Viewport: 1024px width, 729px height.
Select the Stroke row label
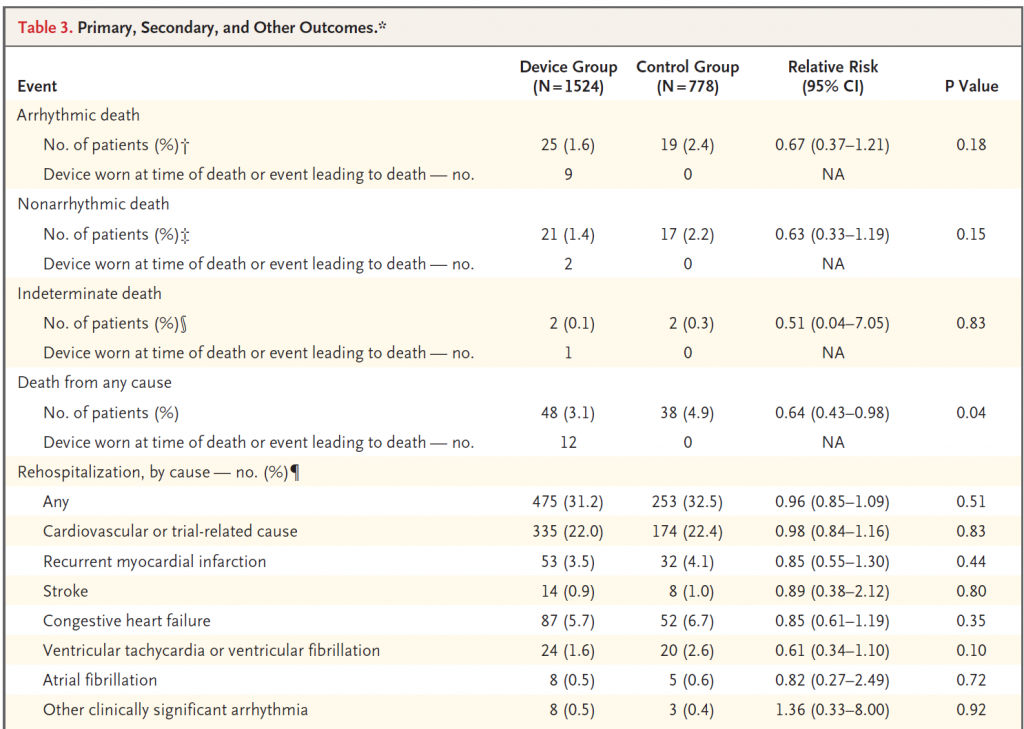click(65, 591)
